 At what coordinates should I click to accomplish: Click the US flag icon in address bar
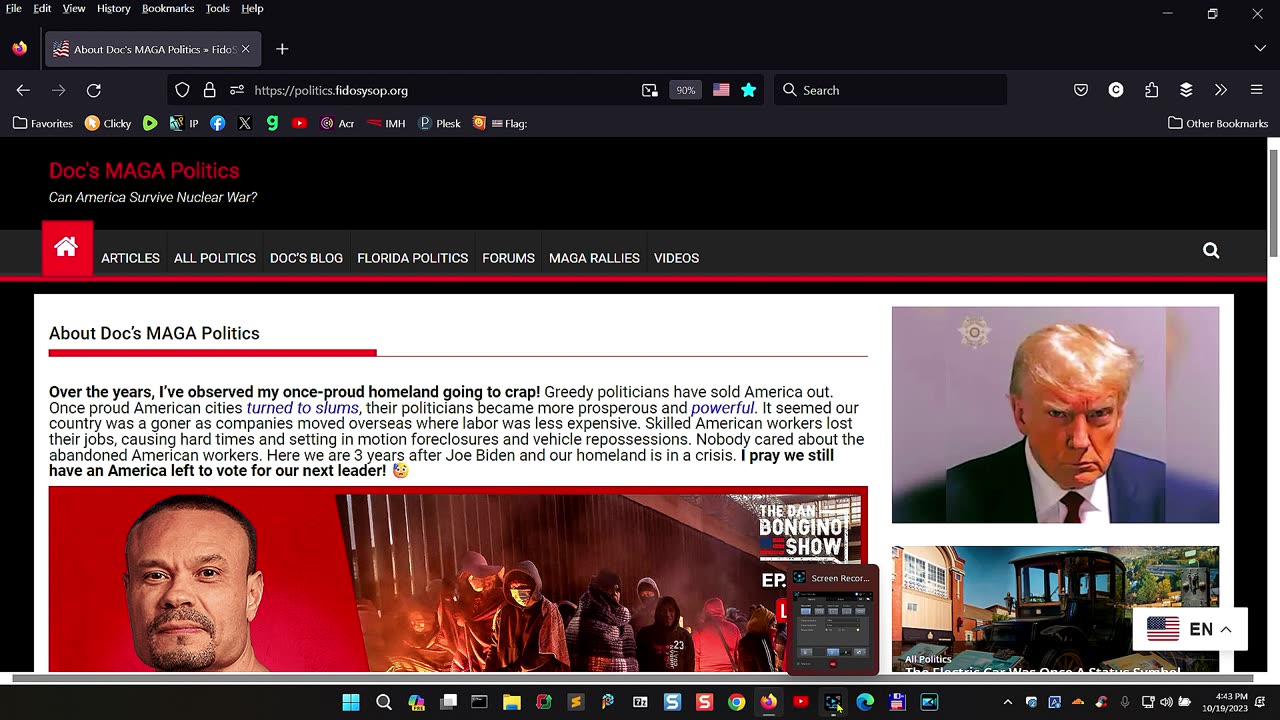pyautogui.click(x=721, y=90)
